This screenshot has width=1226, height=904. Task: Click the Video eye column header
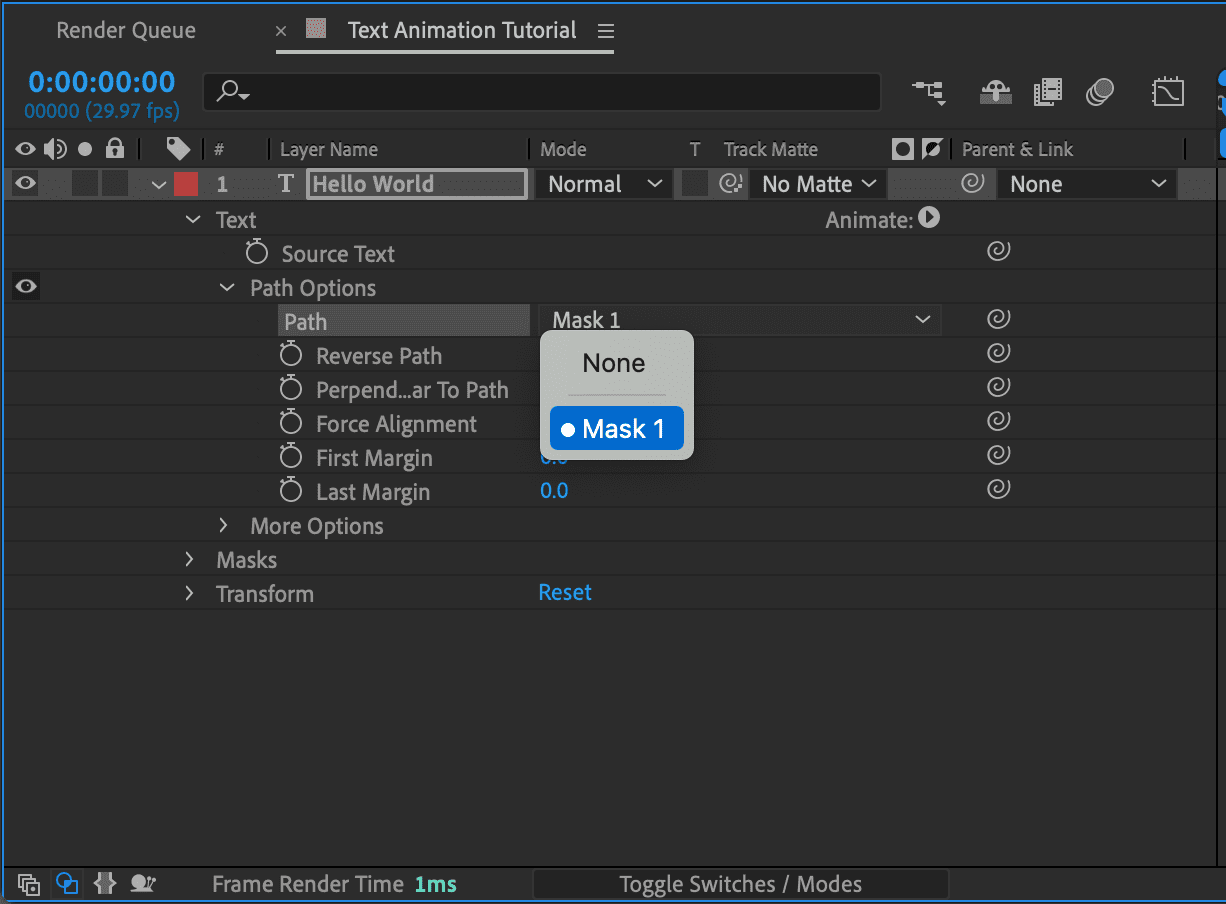click(x=26, y=149)
